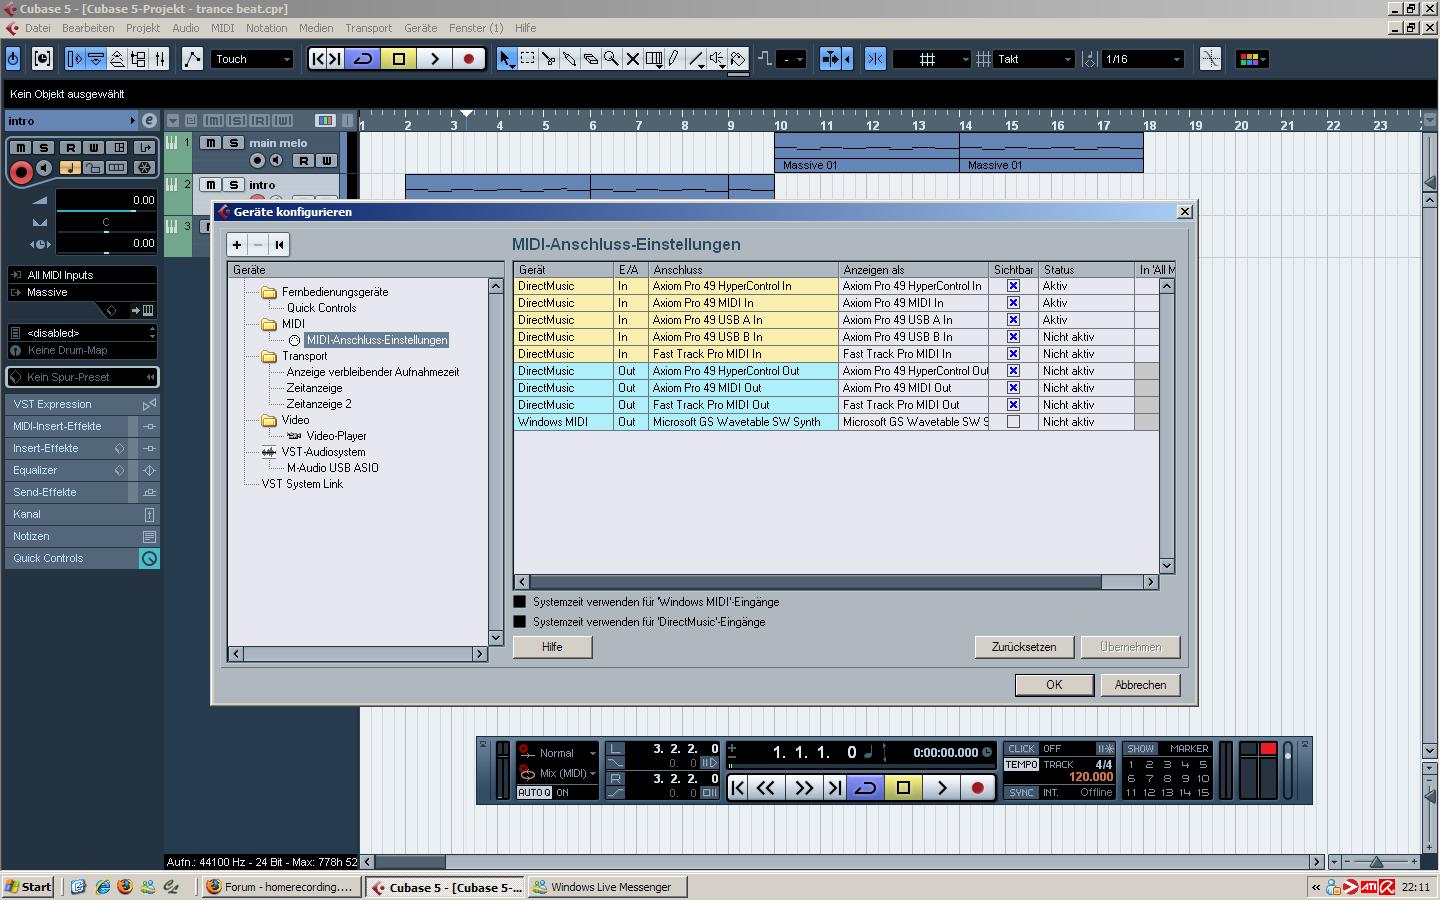Open the Touch automation mode dropdown

[x=252, y=59]
